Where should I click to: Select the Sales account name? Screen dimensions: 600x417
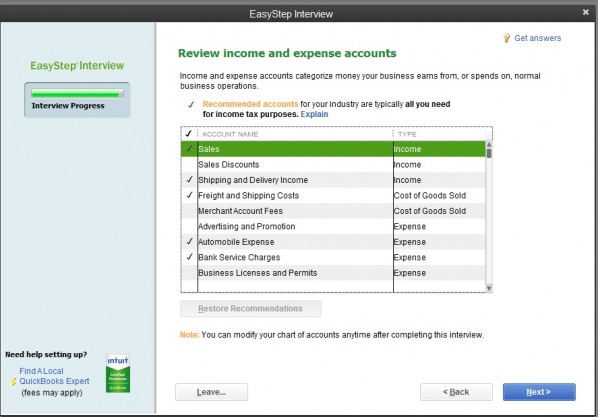tap(209, 149)
